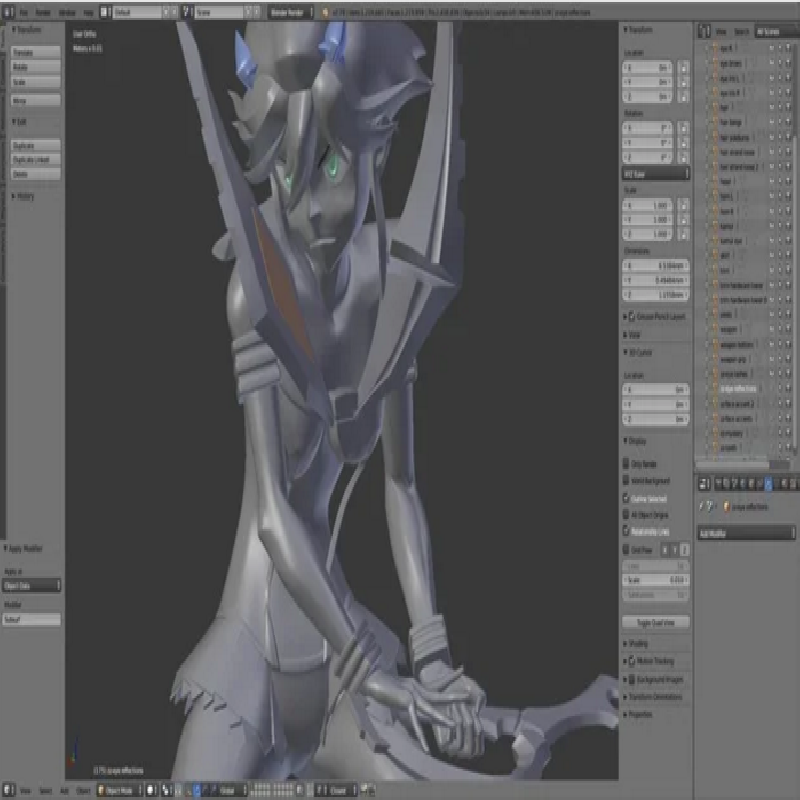Enable the Only Render checkbox

626,463
